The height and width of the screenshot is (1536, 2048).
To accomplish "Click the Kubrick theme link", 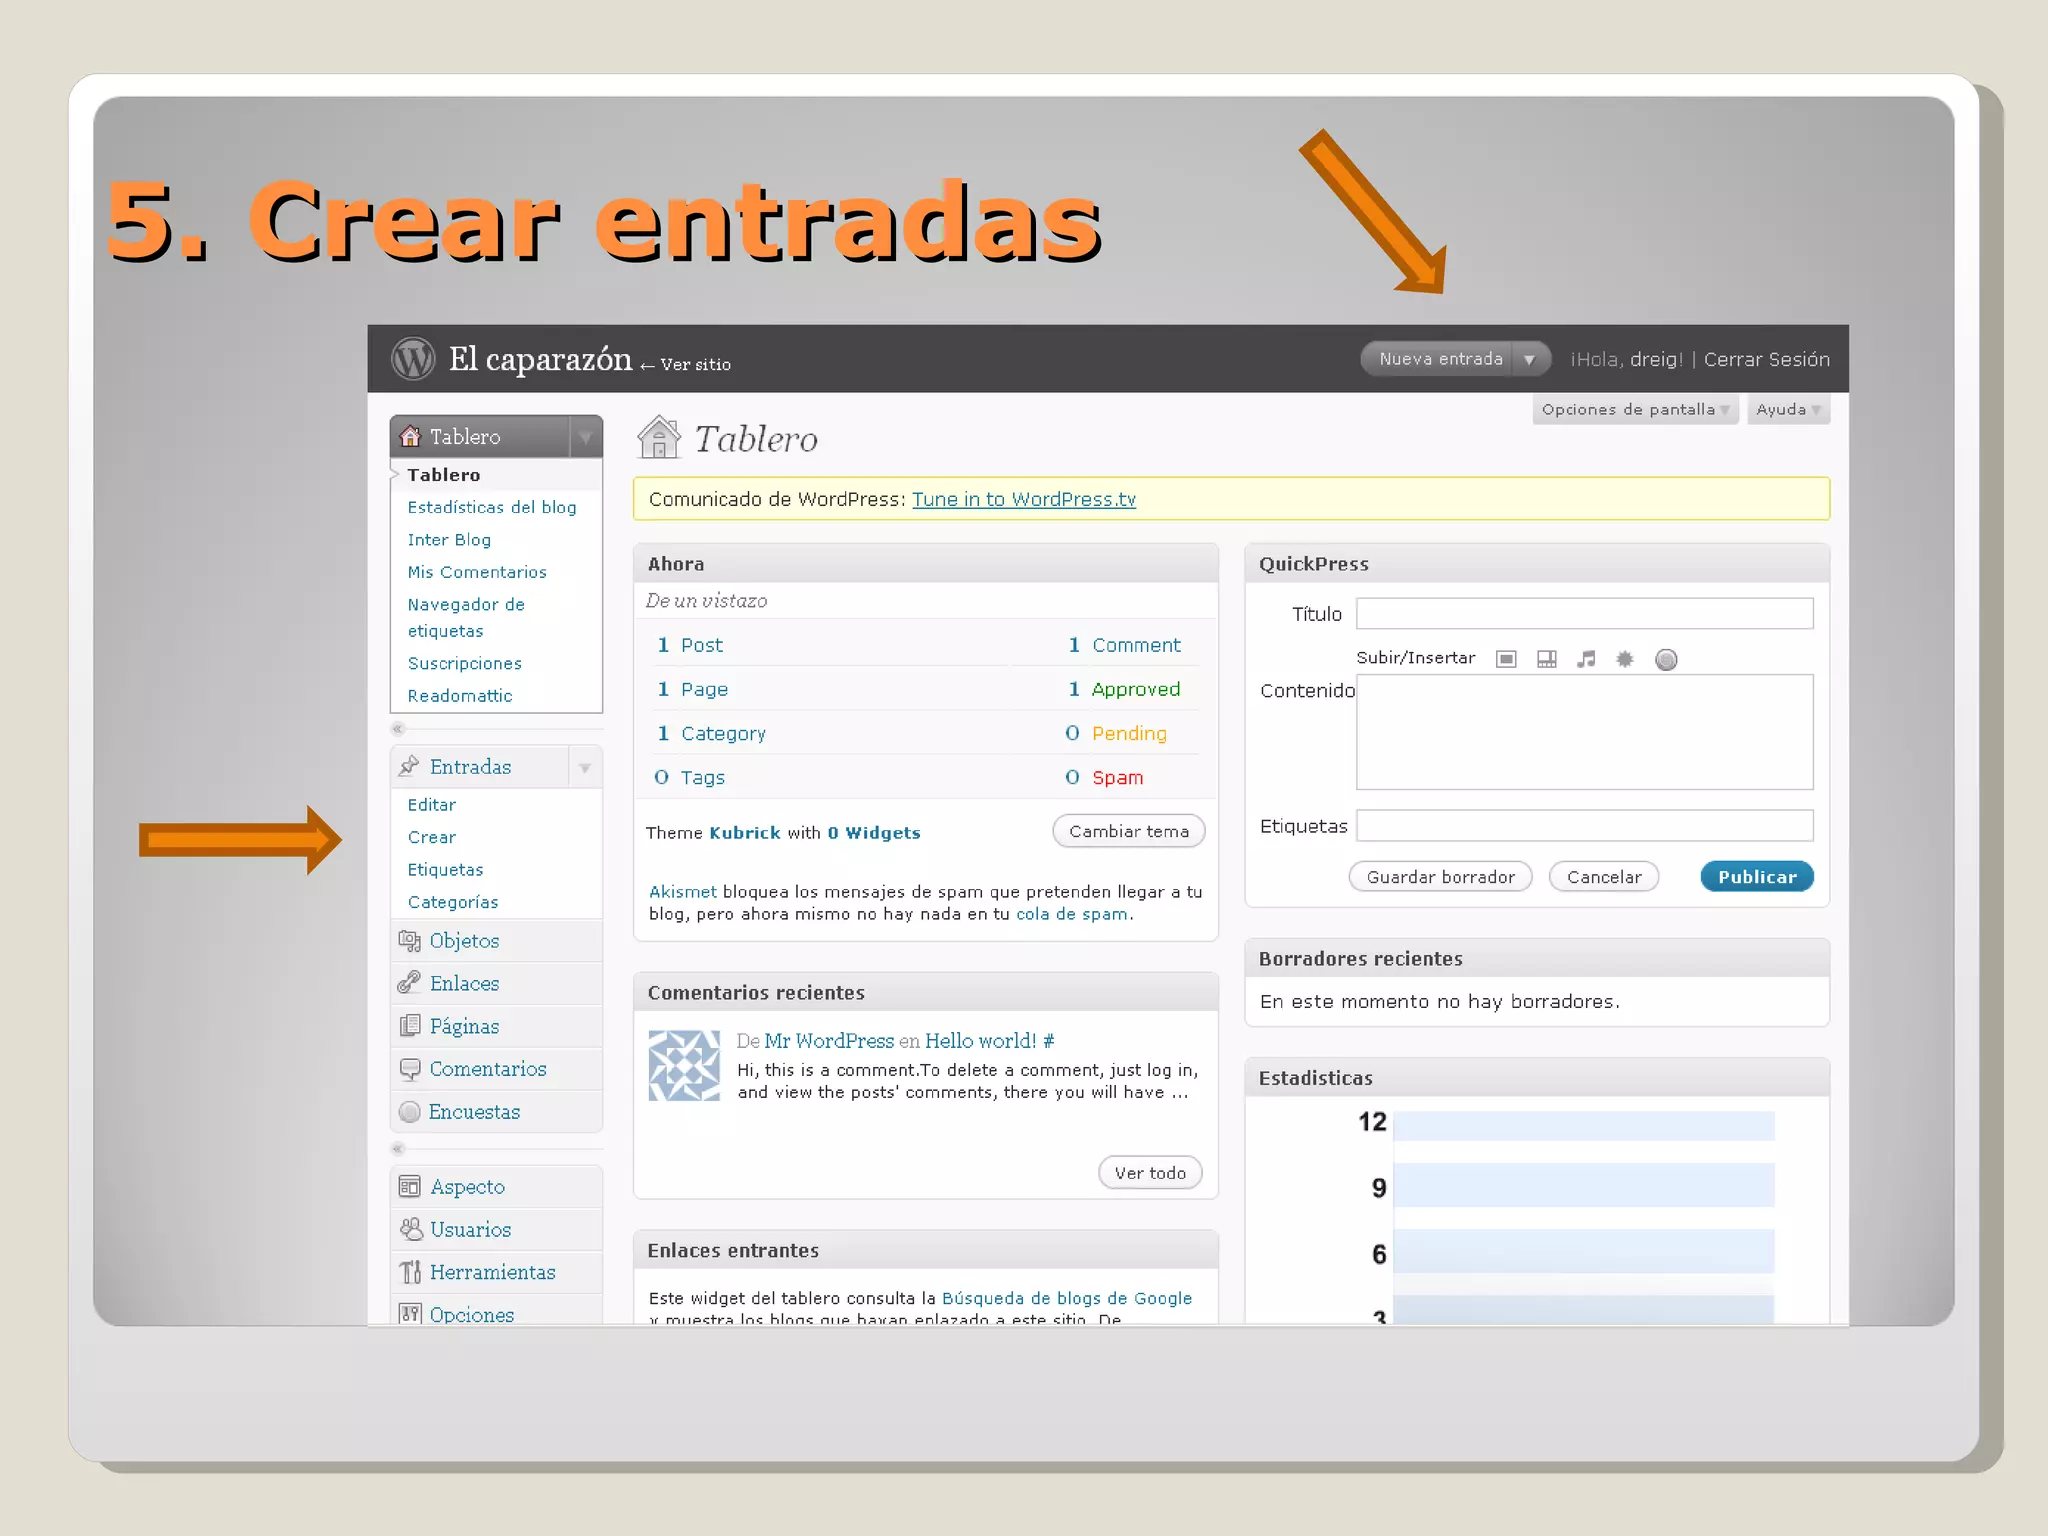I will [744, 832].
